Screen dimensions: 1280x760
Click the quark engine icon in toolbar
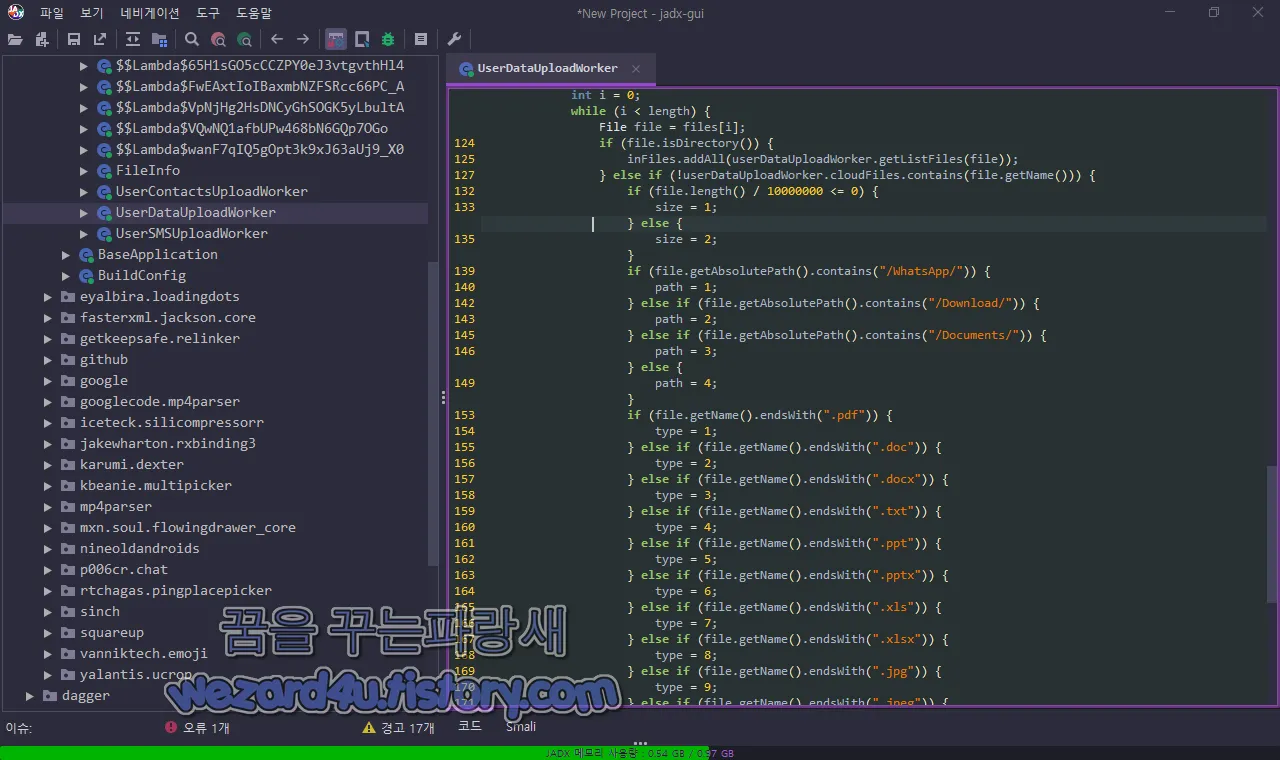pyautogui.click(x=362, y=39)
